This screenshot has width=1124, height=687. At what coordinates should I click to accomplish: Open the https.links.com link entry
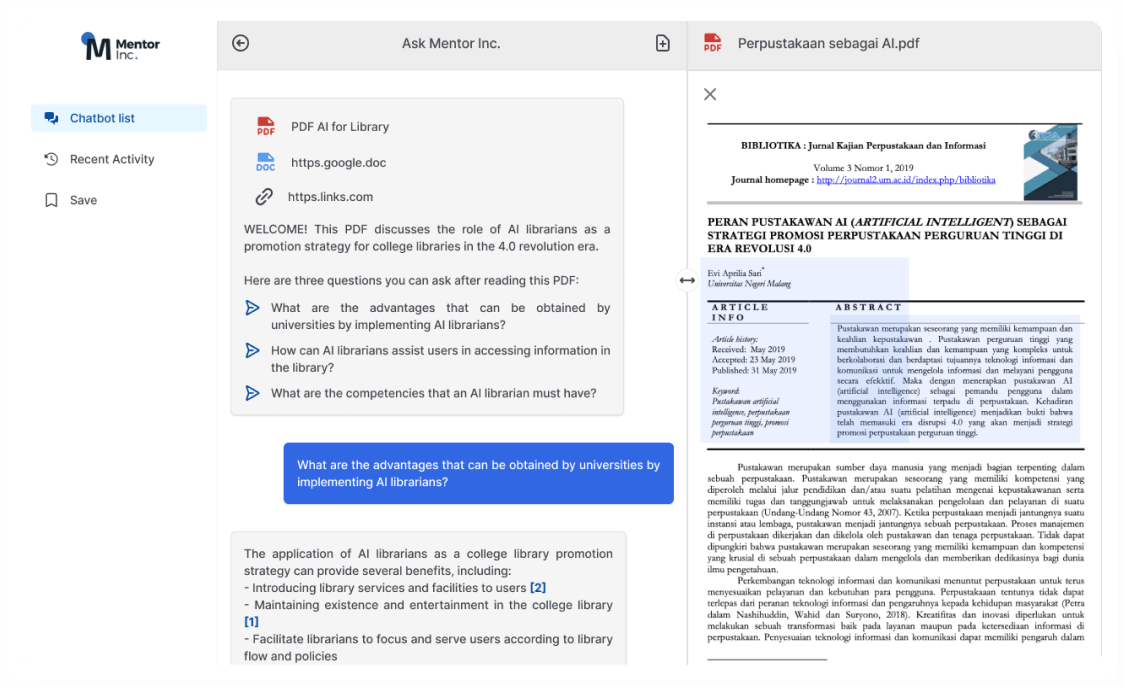[x=330, y=197]
